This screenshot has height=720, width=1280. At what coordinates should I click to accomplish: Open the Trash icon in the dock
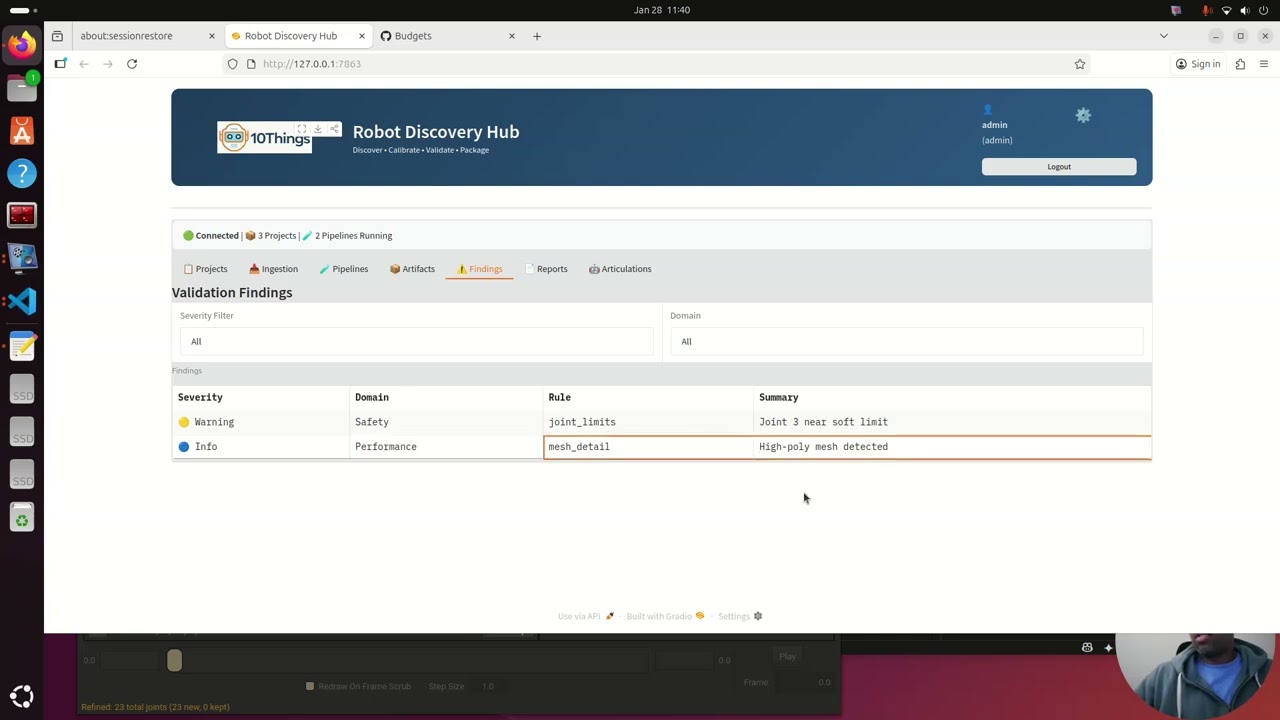tap(22, 518)
